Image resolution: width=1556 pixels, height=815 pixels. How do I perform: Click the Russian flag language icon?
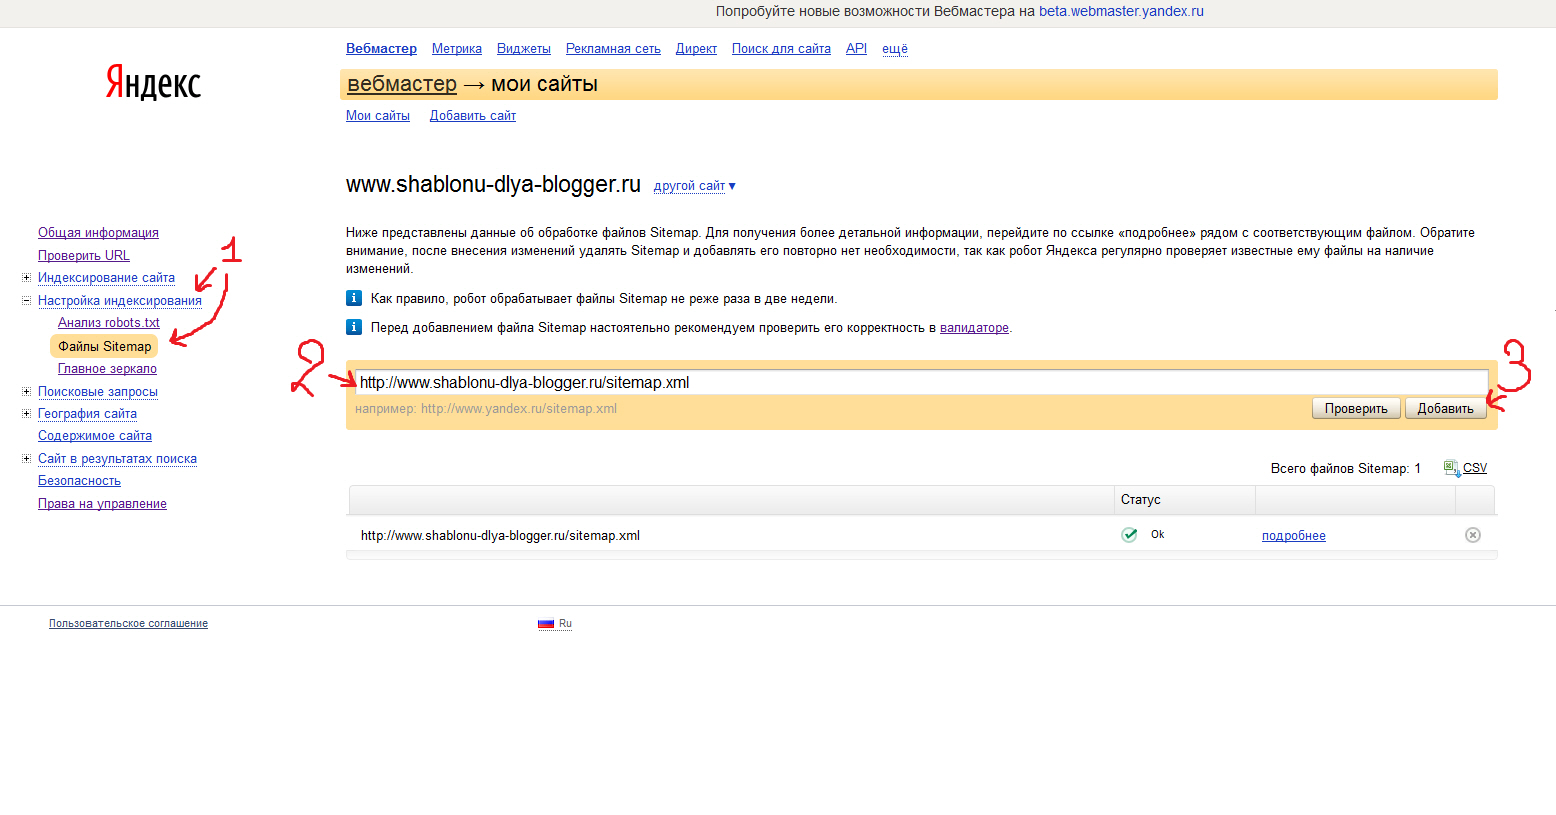(x=546, y=623)
